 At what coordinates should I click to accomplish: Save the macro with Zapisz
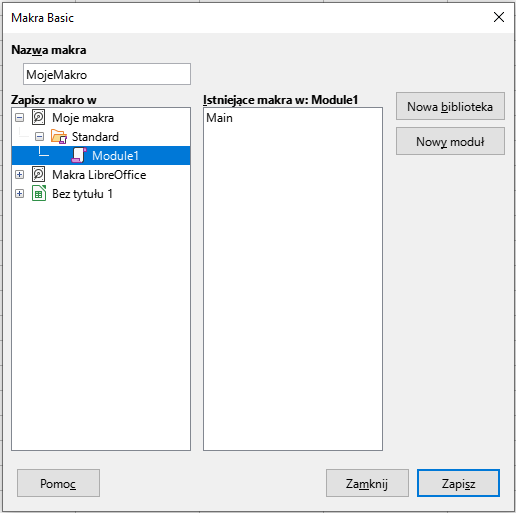pyautogui.click(x=458, y=483)
